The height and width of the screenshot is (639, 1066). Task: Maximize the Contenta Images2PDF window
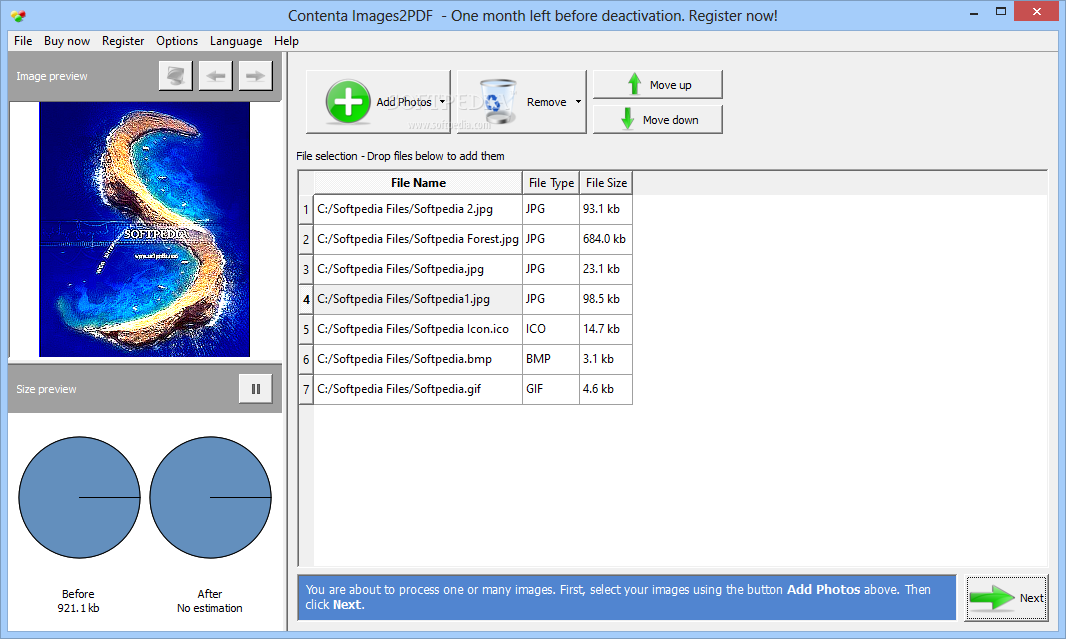pyautogui.click(x=1001, y=12)
